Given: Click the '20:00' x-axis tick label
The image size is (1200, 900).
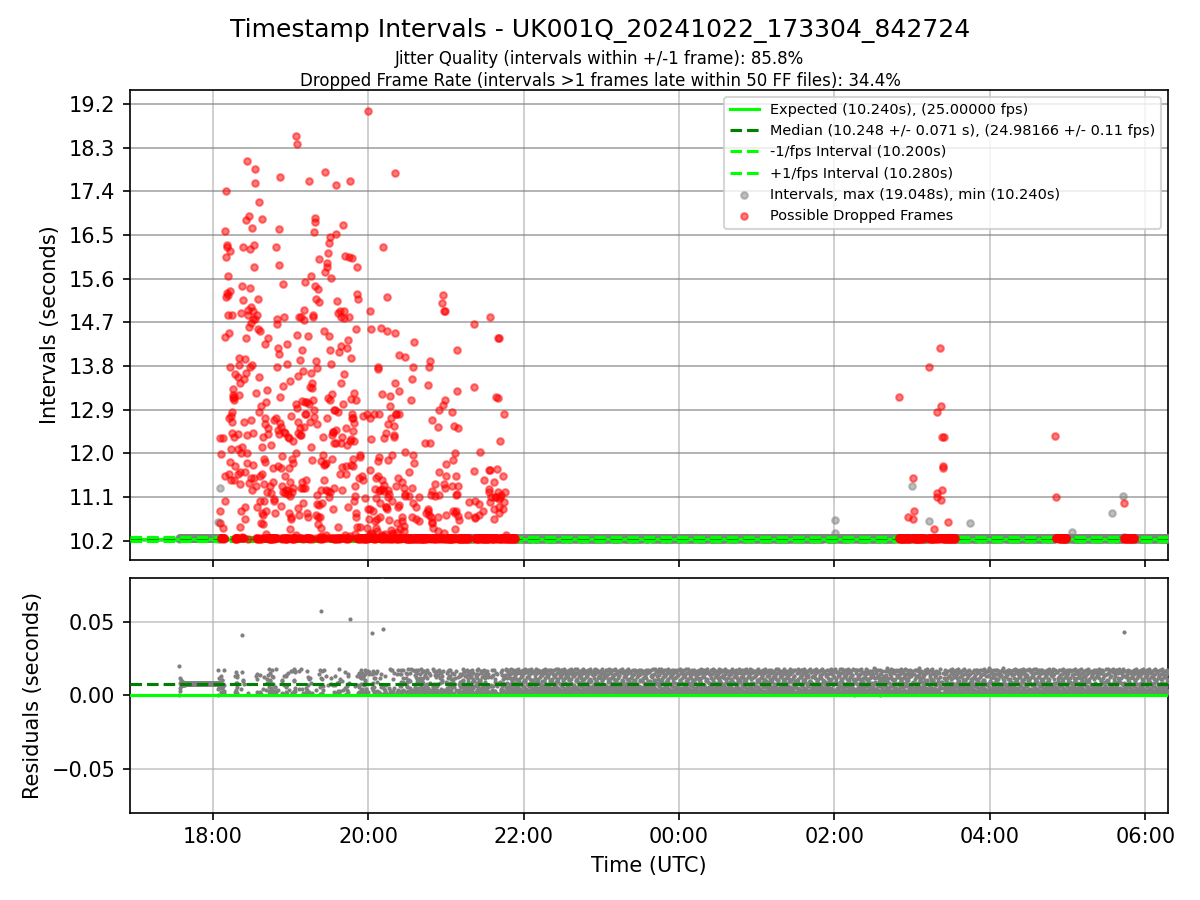Looking at the screenshot, I should coord(368,835).
